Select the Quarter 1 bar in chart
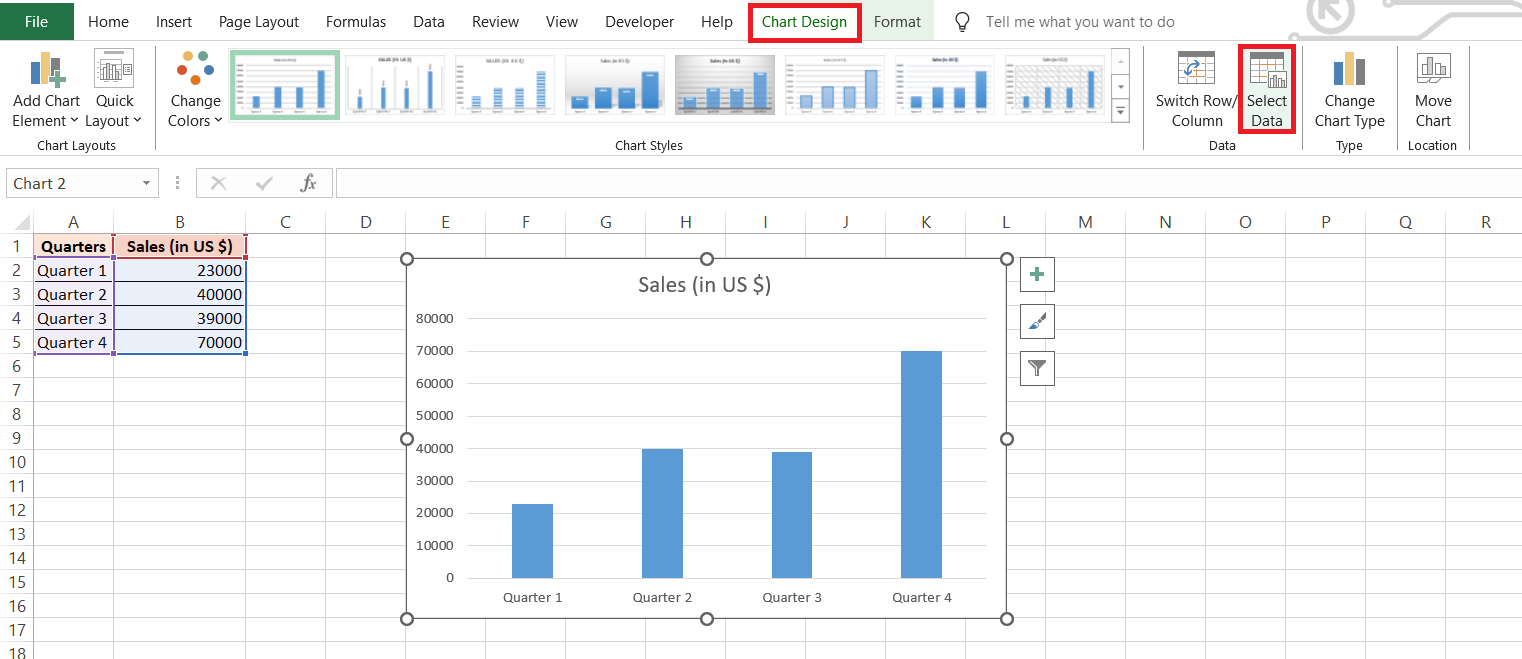Image resolution: width=1522 pixels, height=659 pixels. (x=532, y=541)
